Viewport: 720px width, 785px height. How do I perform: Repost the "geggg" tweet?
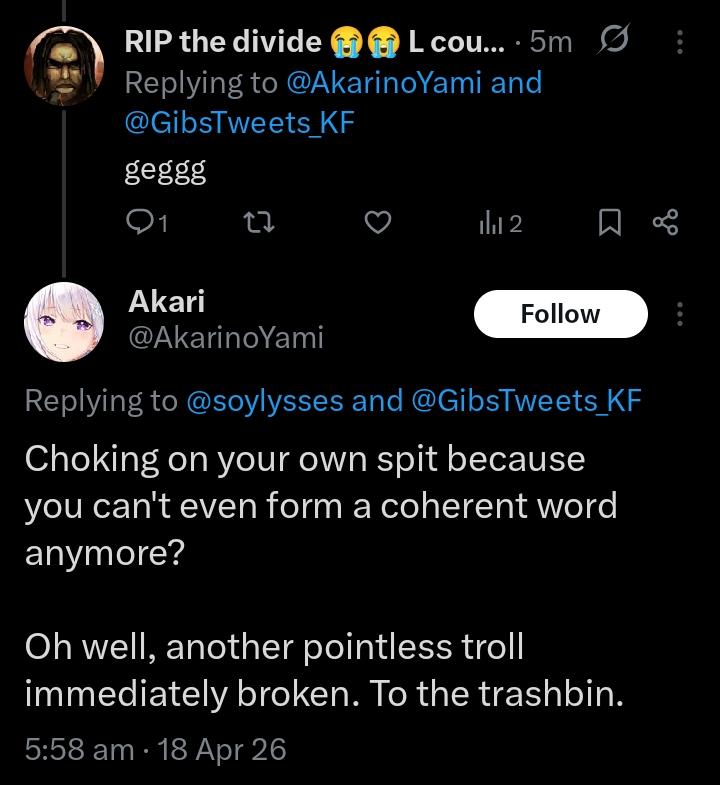[260, 224]
